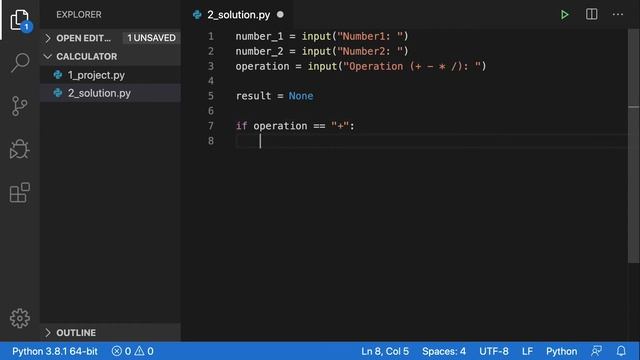Place cursor on line 1 number_1 code
640x360 pixels.
(322, 36)
